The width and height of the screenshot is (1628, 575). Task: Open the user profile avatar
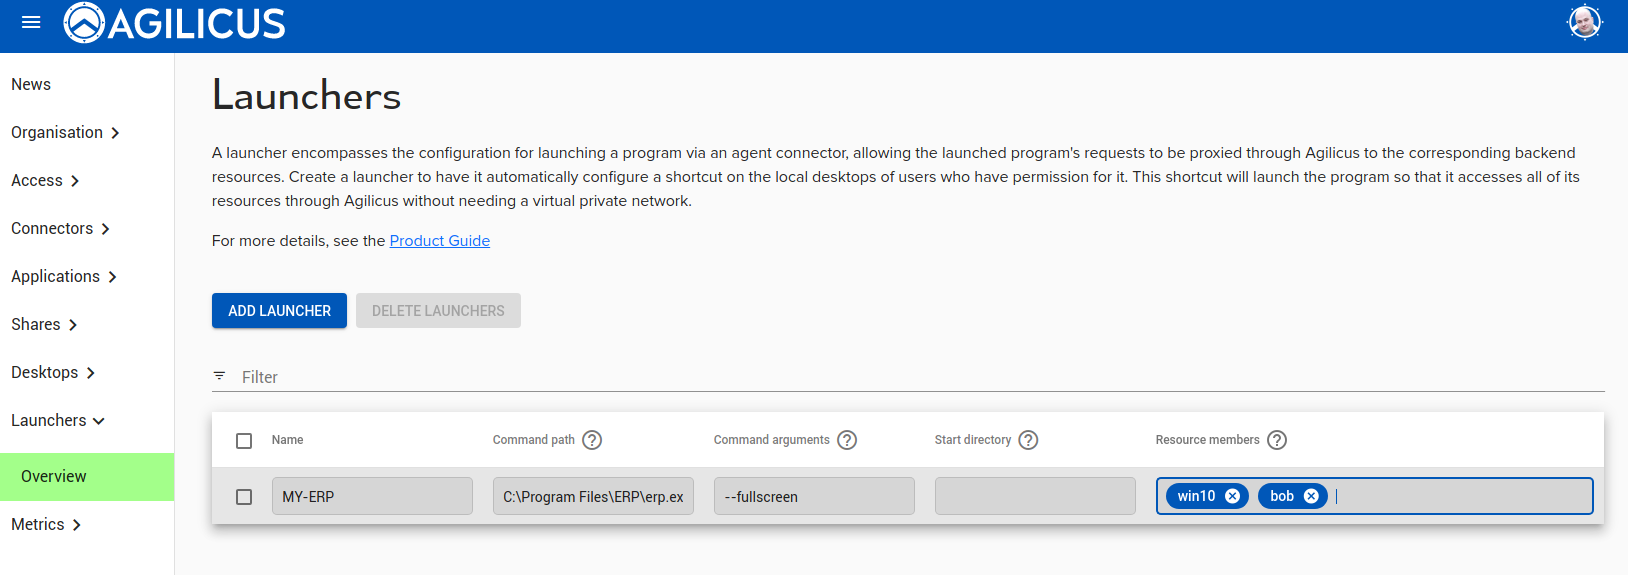click(x=1584, y=22)
